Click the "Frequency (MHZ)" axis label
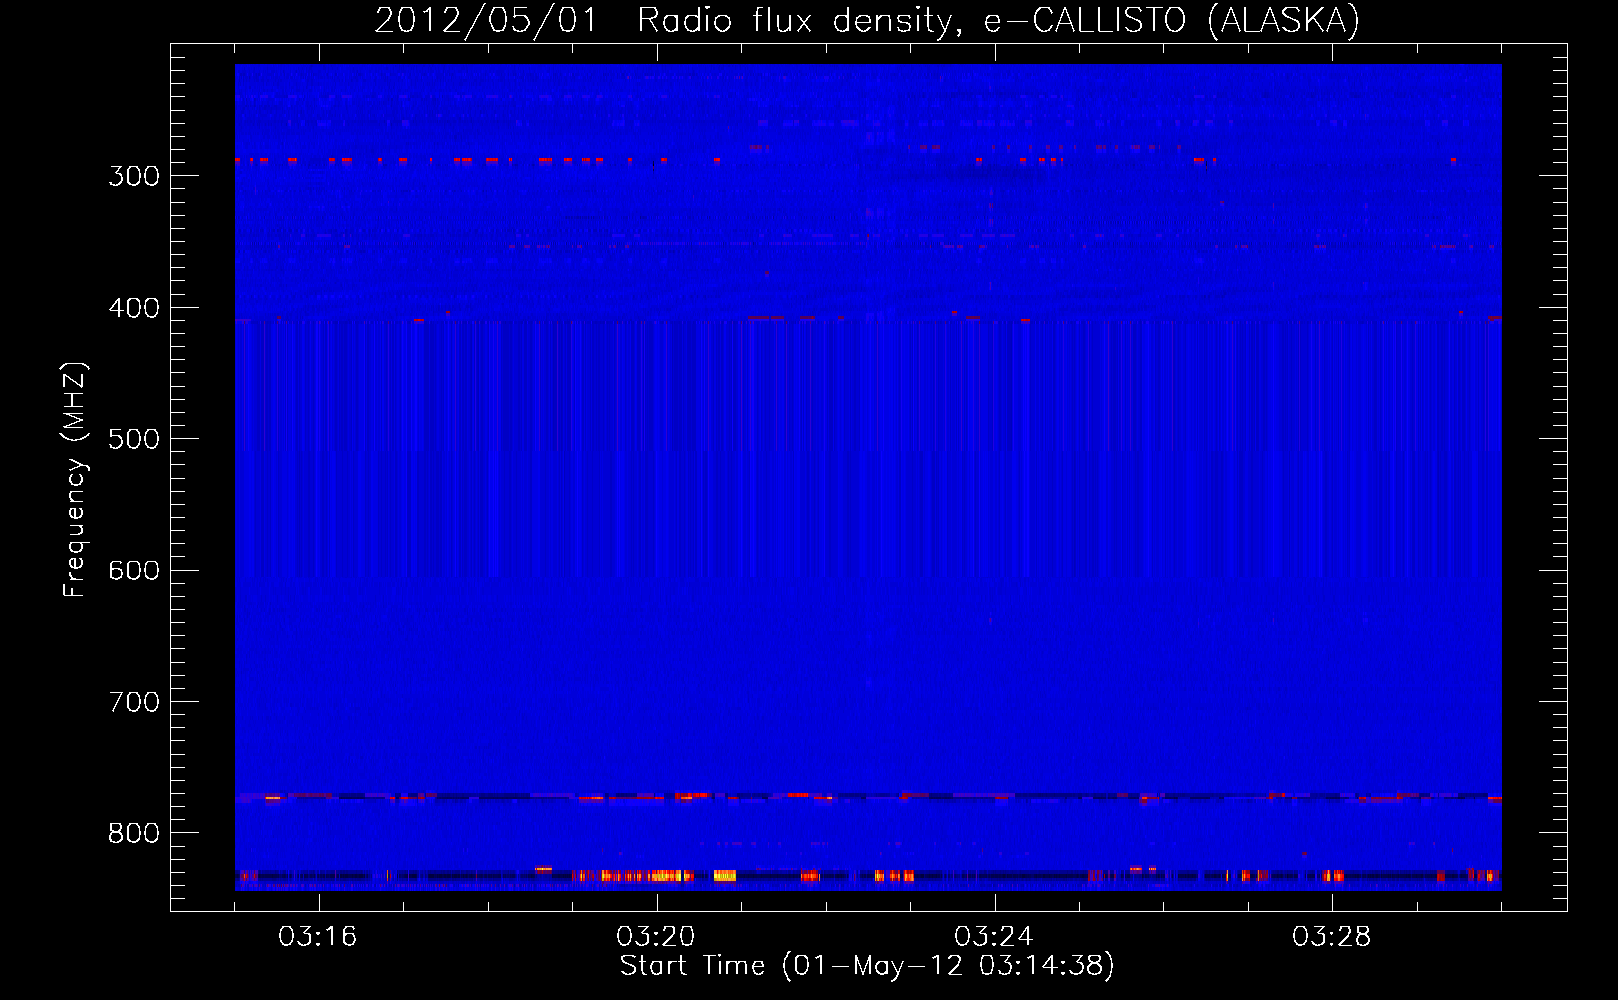The height and width of the screenshot is (1000, 1618). pos(75,480)
